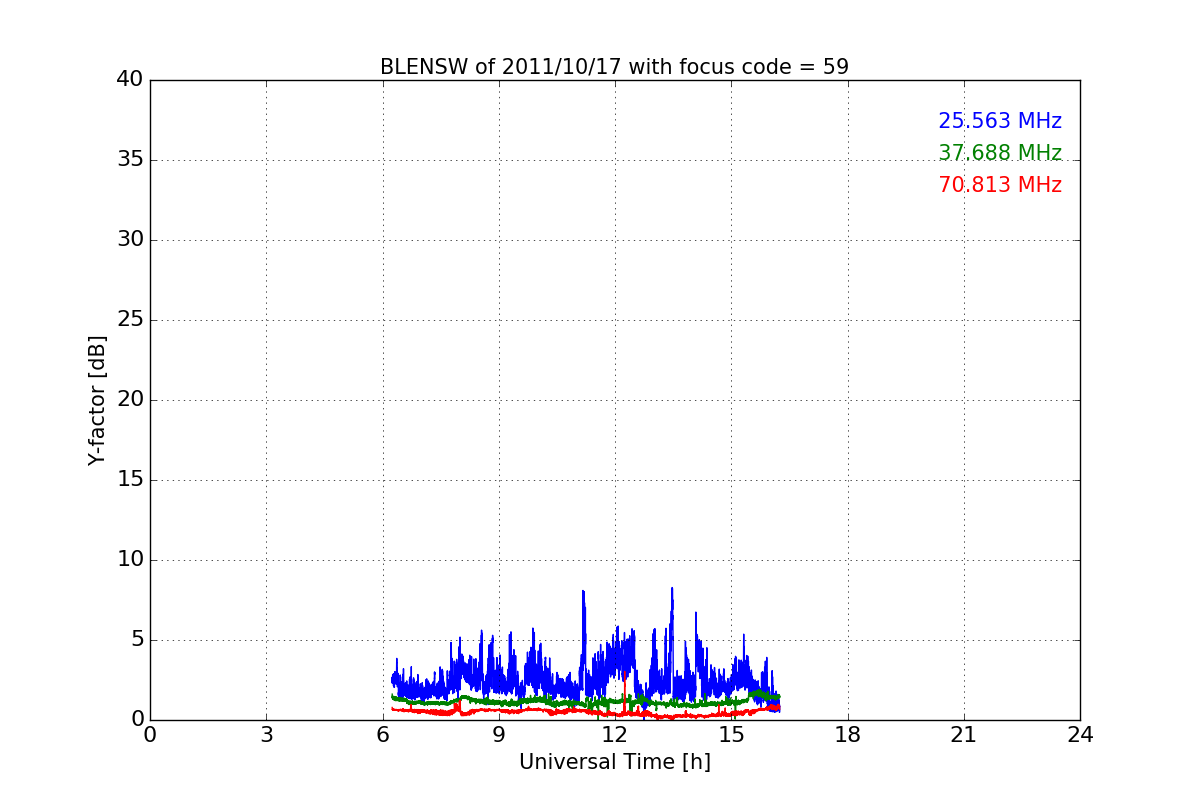Click the y-axis tick label 35
The height and width of the screenshot is (800, 1200).
130,160
